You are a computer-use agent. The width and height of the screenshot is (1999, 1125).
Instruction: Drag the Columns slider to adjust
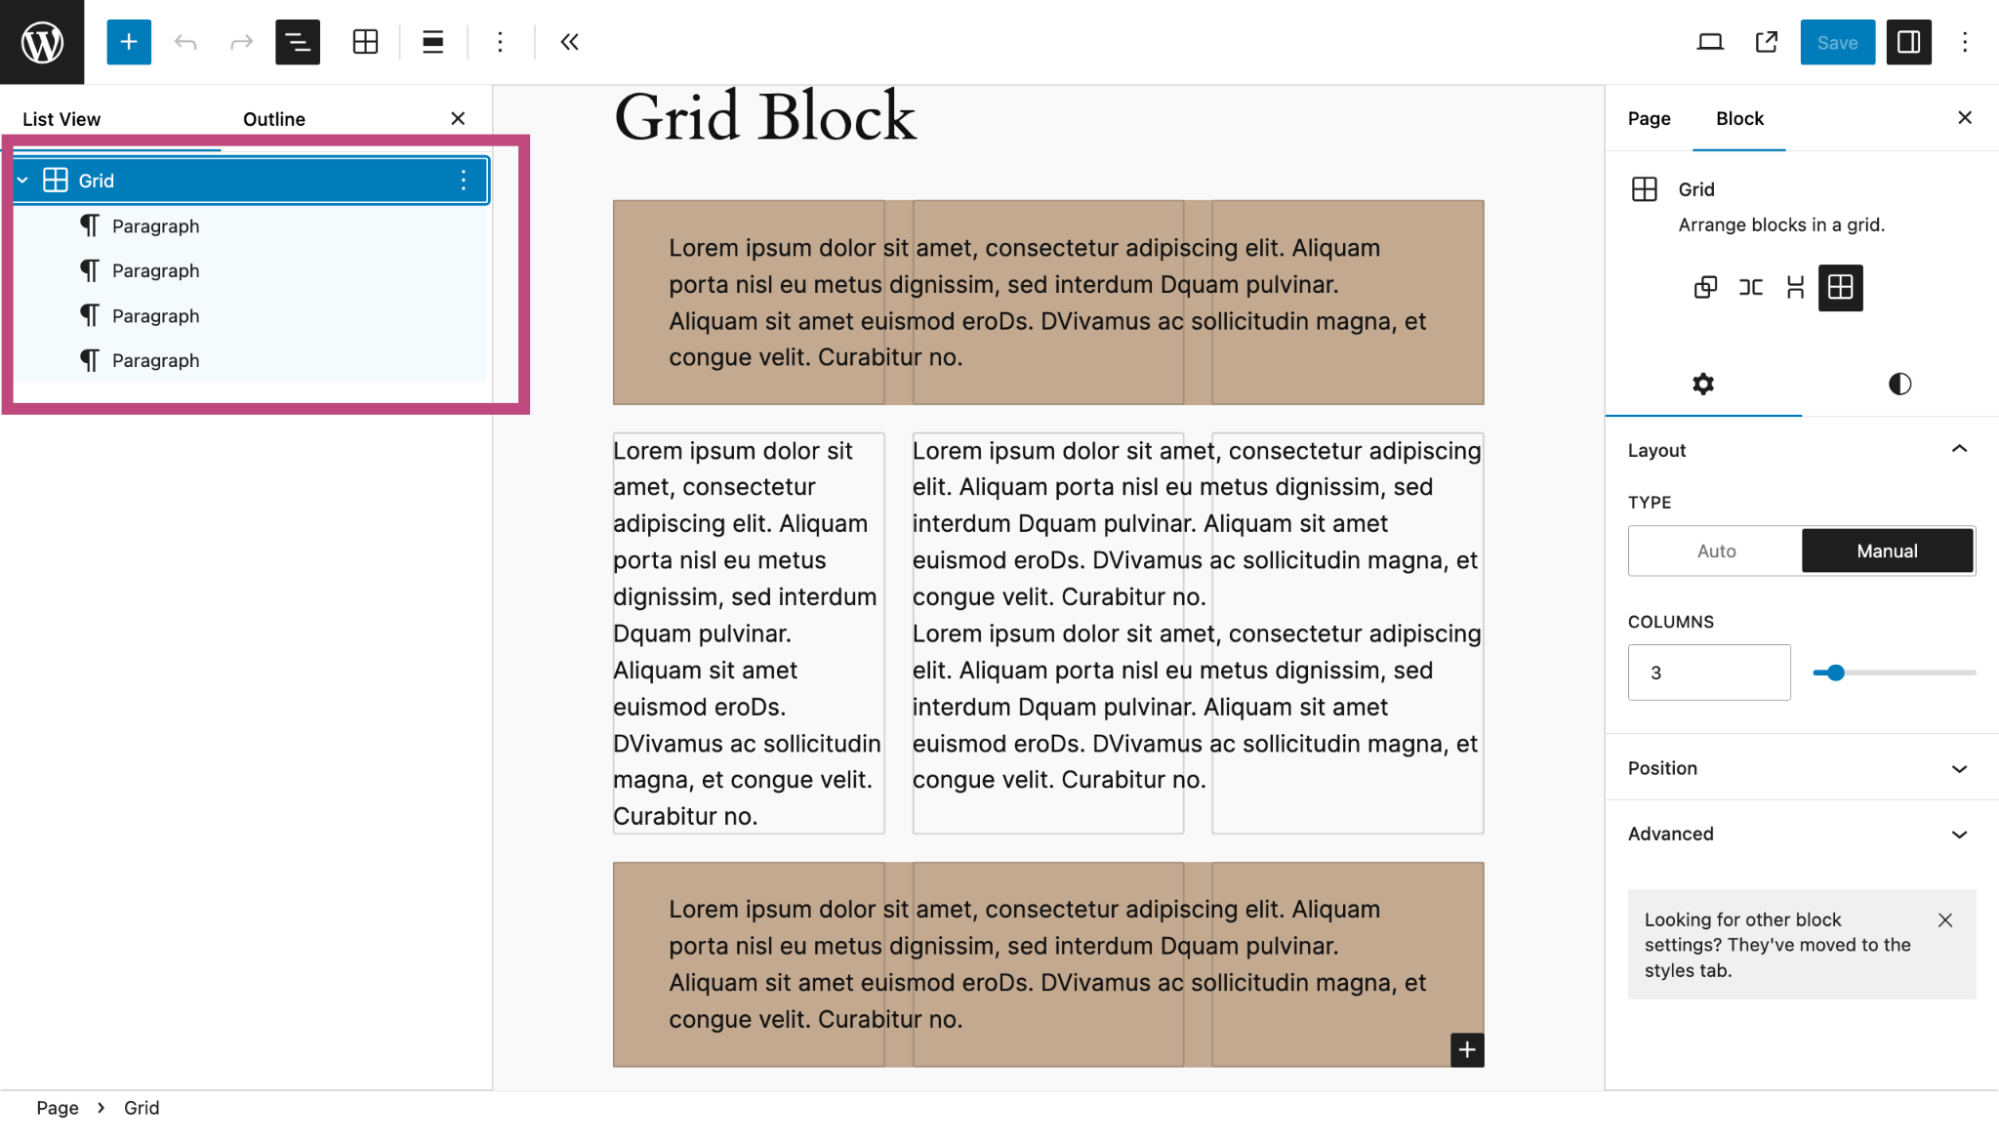[1834, 672]
